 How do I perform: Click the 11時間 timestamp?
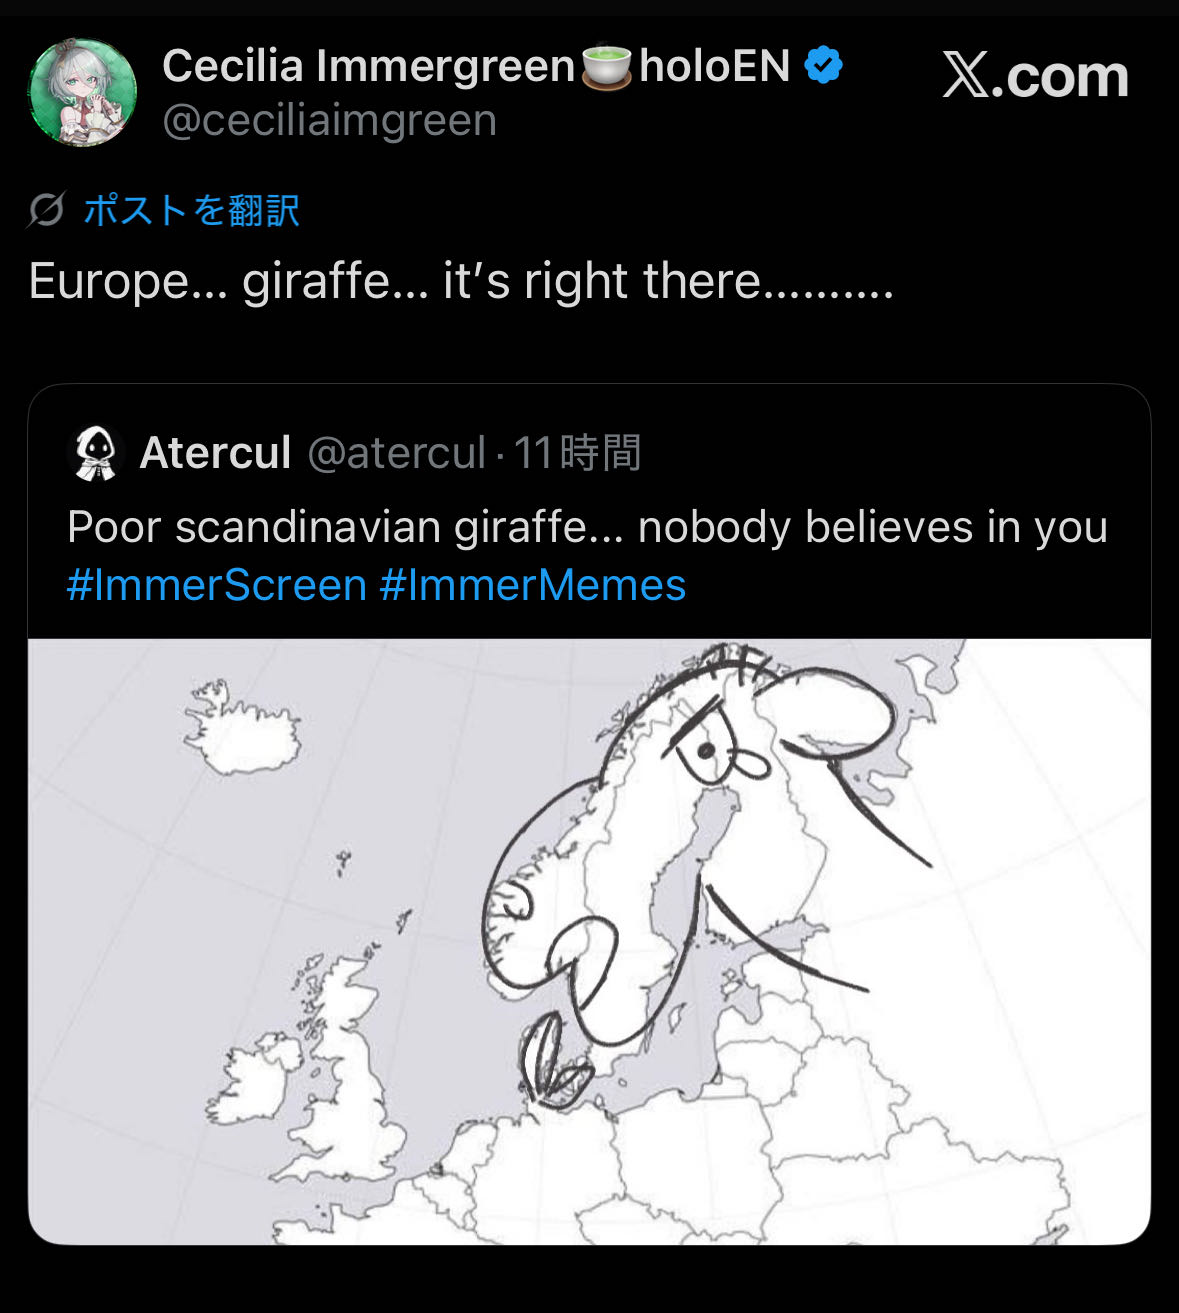point(577,453)
